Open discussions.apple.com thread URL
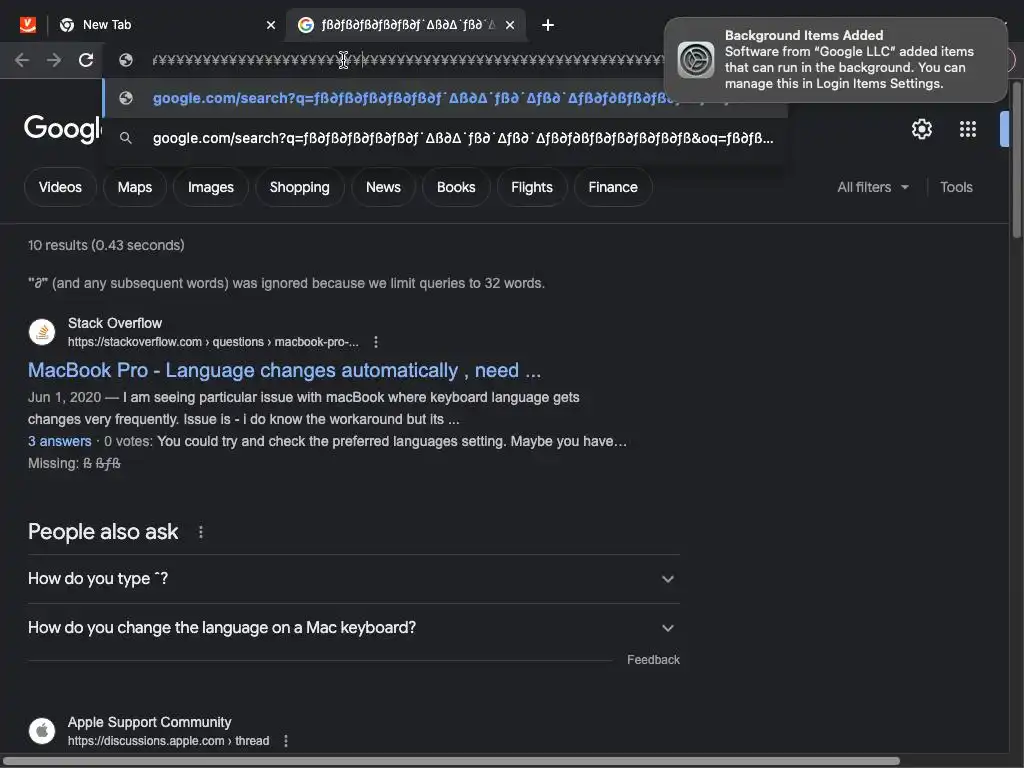The width and height of the screenshot is (1024, 768). point(168,741)
